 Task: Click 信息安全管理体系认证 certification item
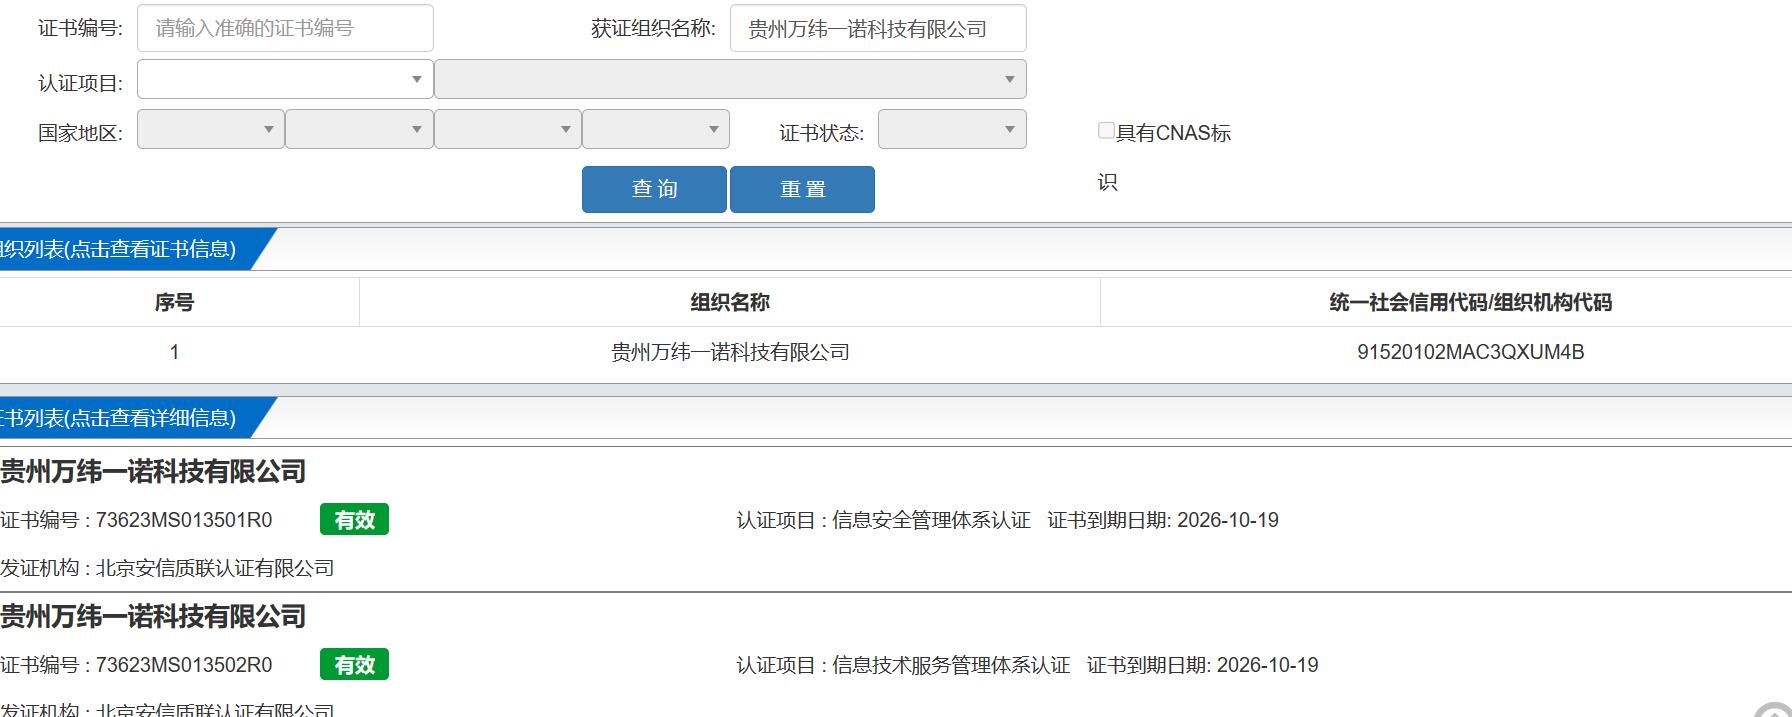[x=931, y=520]
